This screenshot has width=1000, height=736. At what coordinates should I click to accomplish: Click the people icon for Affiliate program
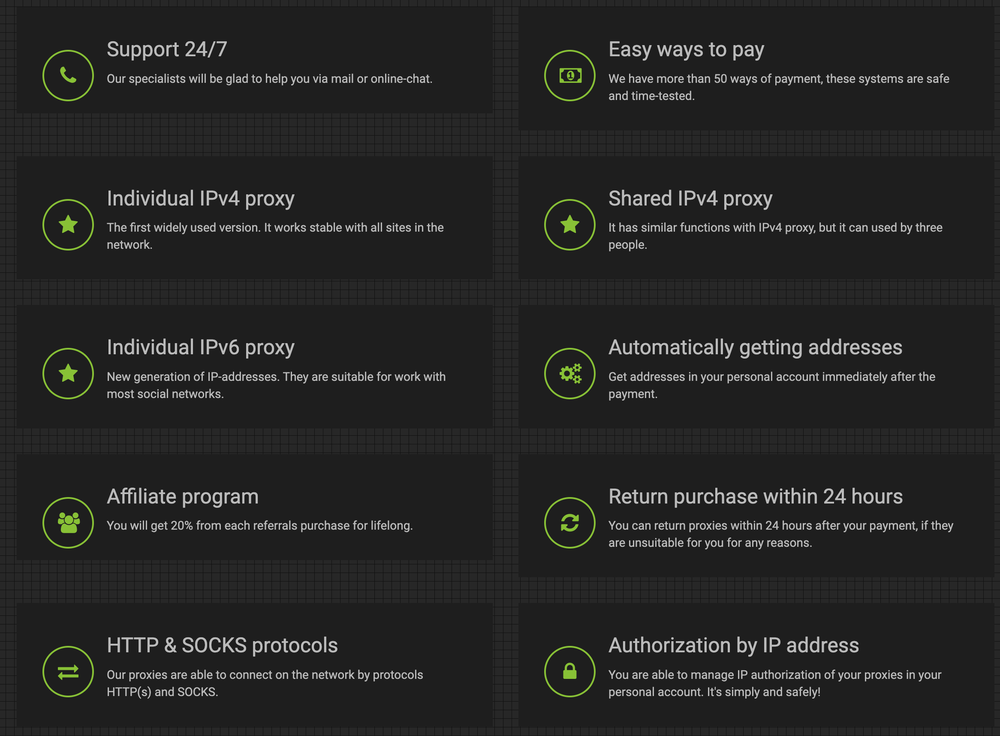[68, 522]
